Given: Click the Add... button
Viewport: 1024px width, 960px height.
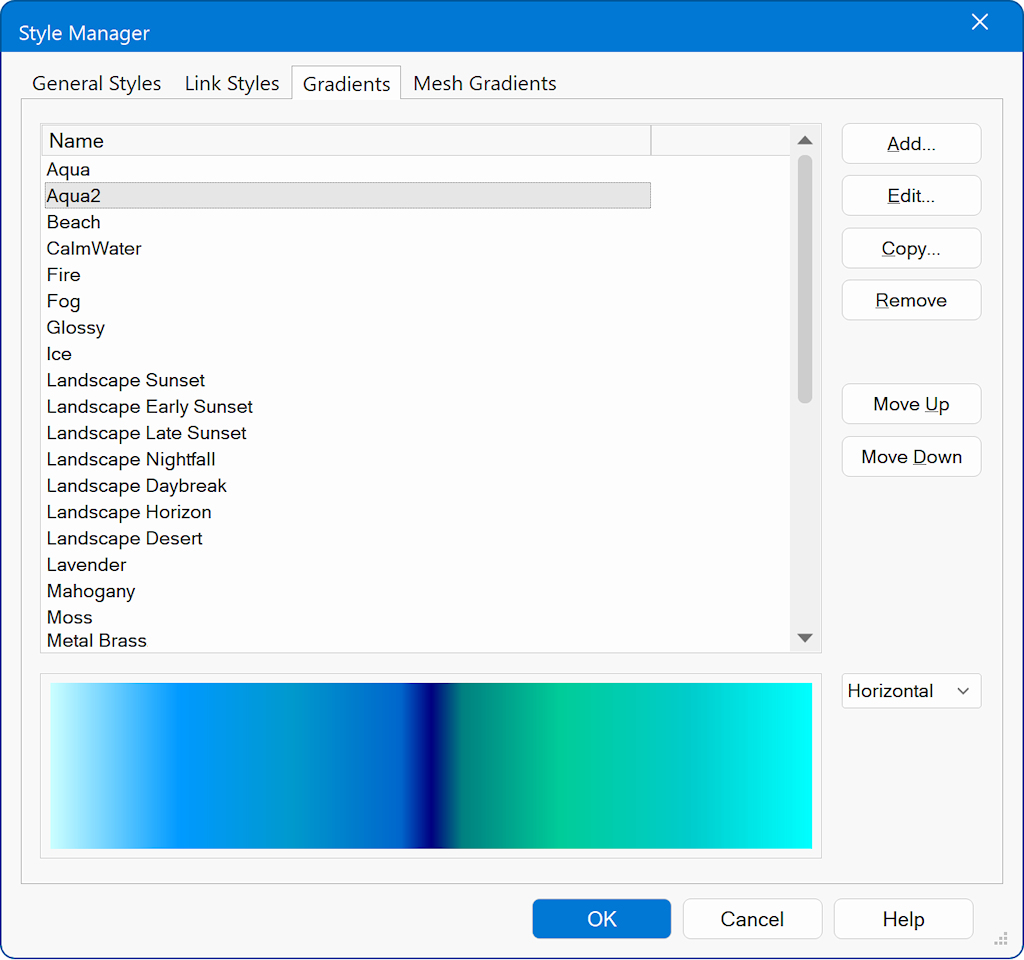Looking at the screenshot, I should point(911,144).
